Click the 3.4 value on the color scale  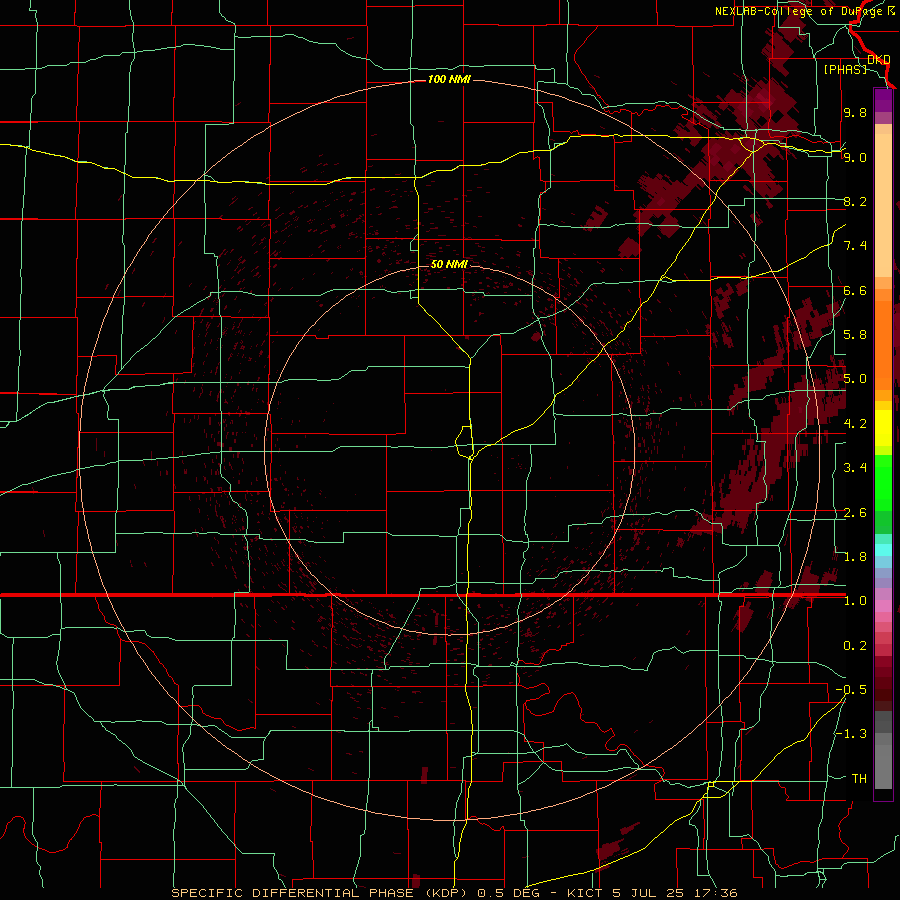pos(855,468)
